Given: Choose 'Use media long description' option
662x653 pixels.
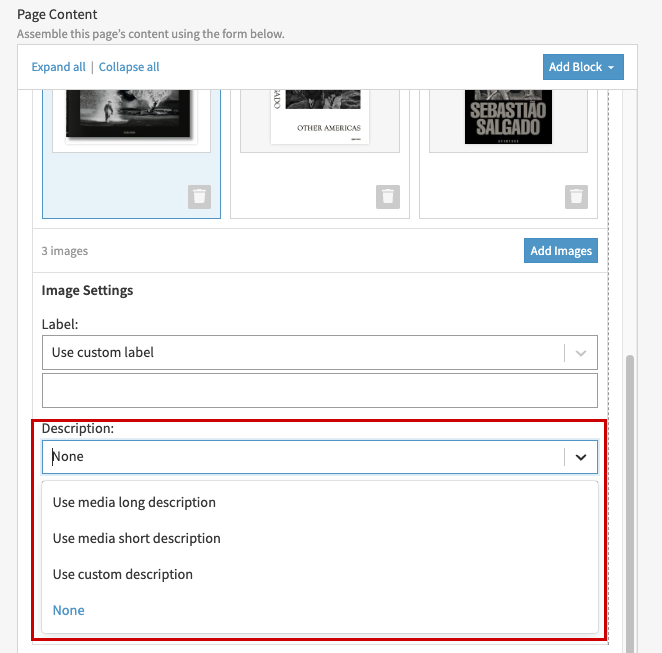Looking at the screenshot, I should 134,502.
